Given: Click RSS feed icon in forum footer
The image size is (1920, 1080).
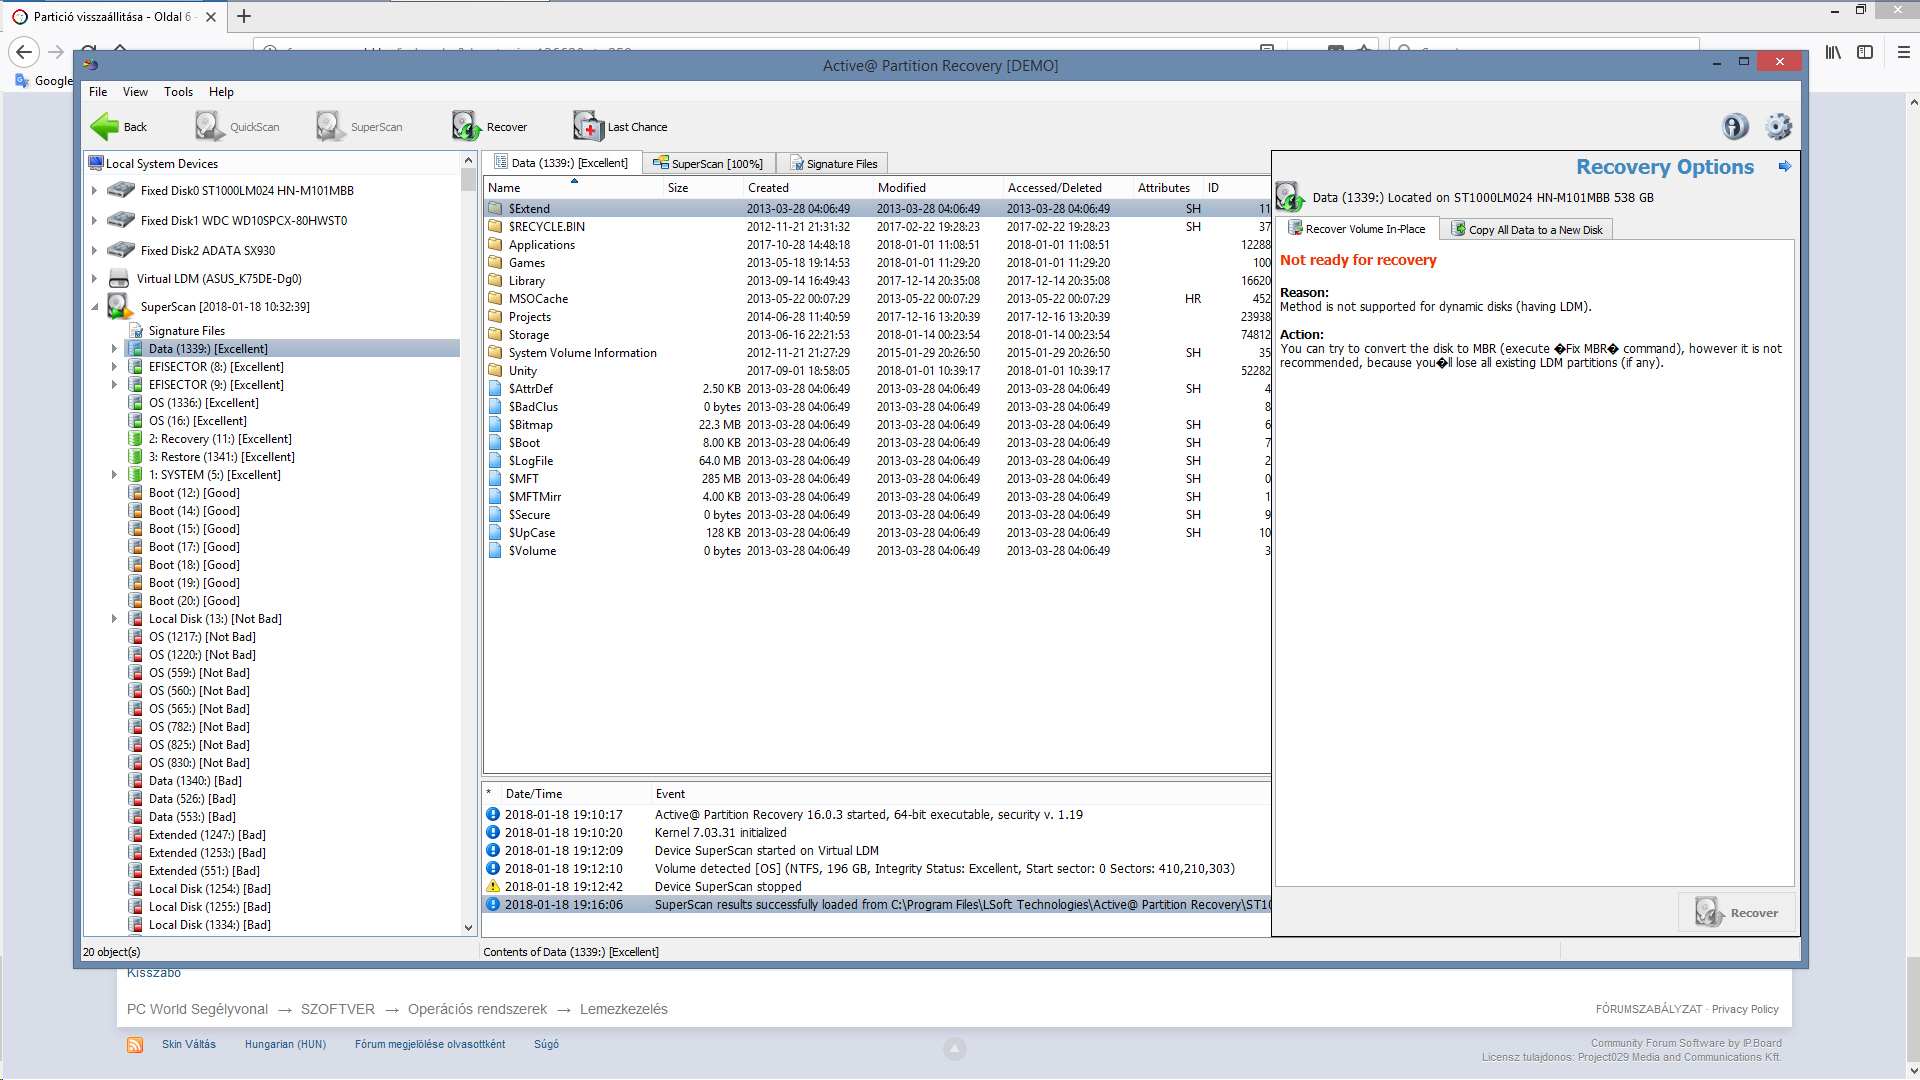Looking at the screenshot, I should 135,1045.
